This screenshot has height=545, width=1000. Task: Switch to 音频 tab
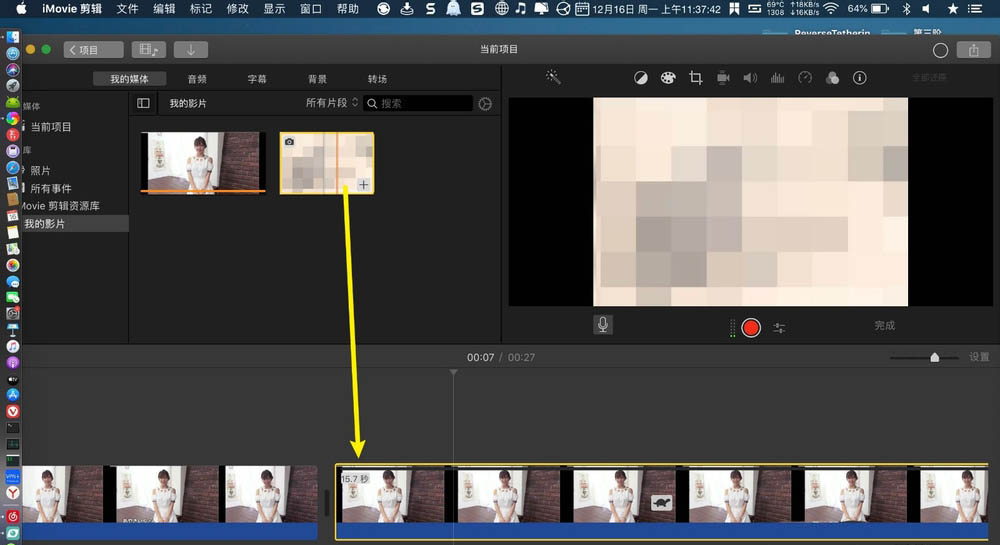tap(197, 79)
